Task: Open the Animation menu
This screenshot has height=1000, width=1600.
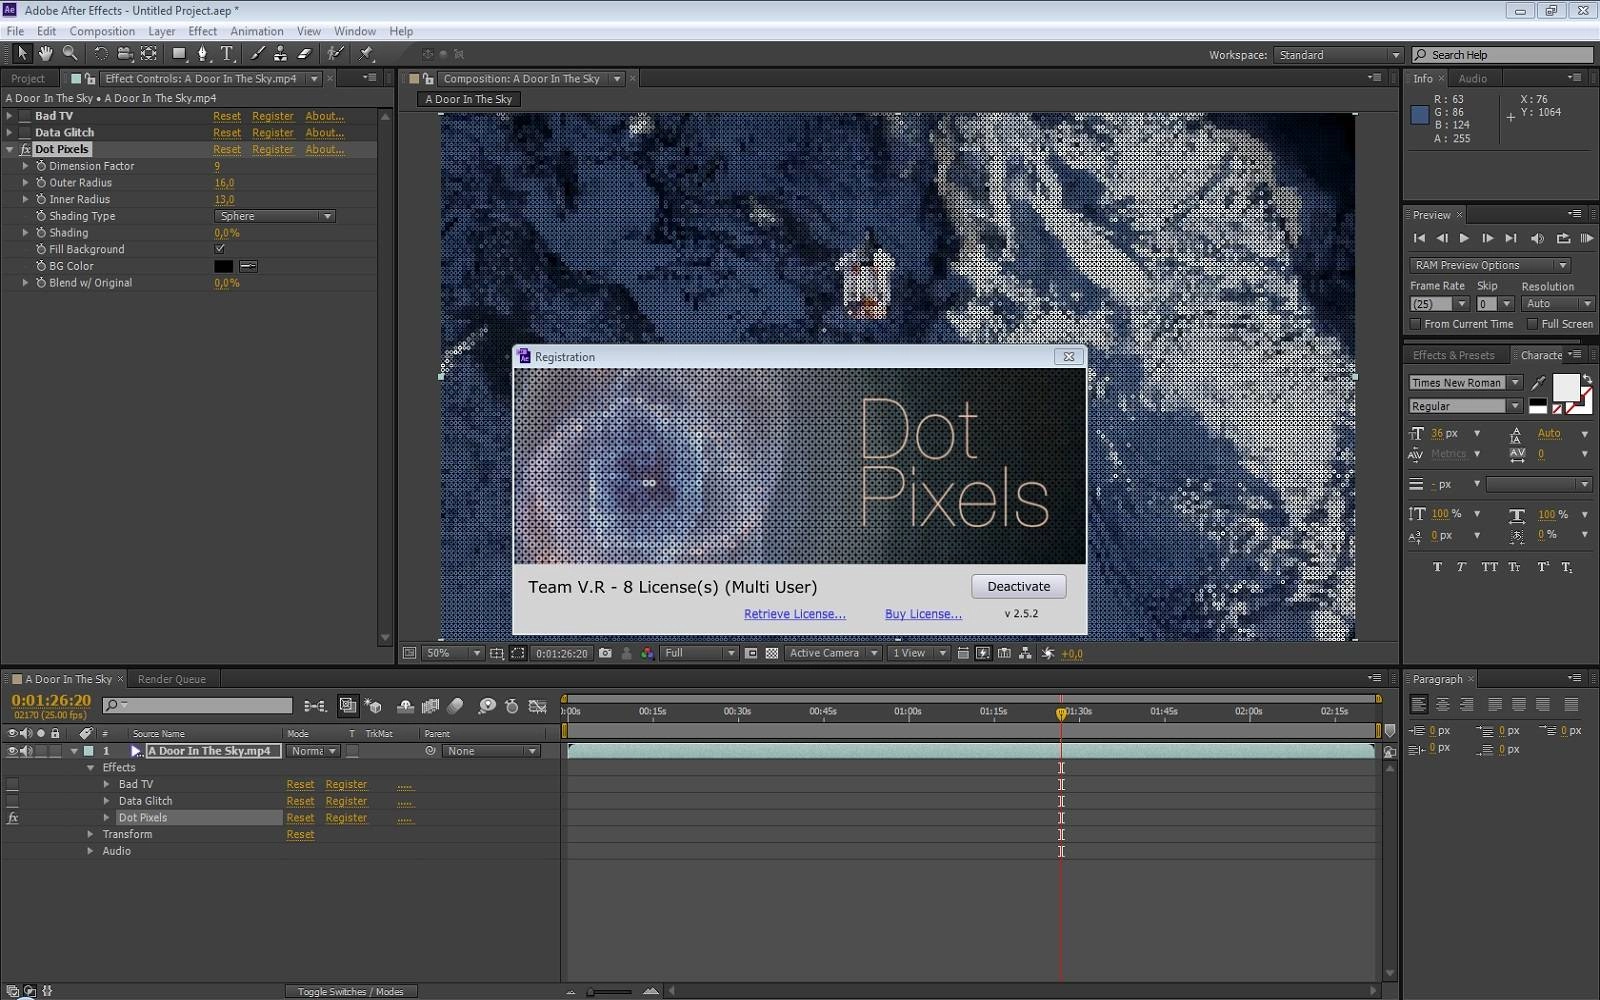Action: coord(257,31)
